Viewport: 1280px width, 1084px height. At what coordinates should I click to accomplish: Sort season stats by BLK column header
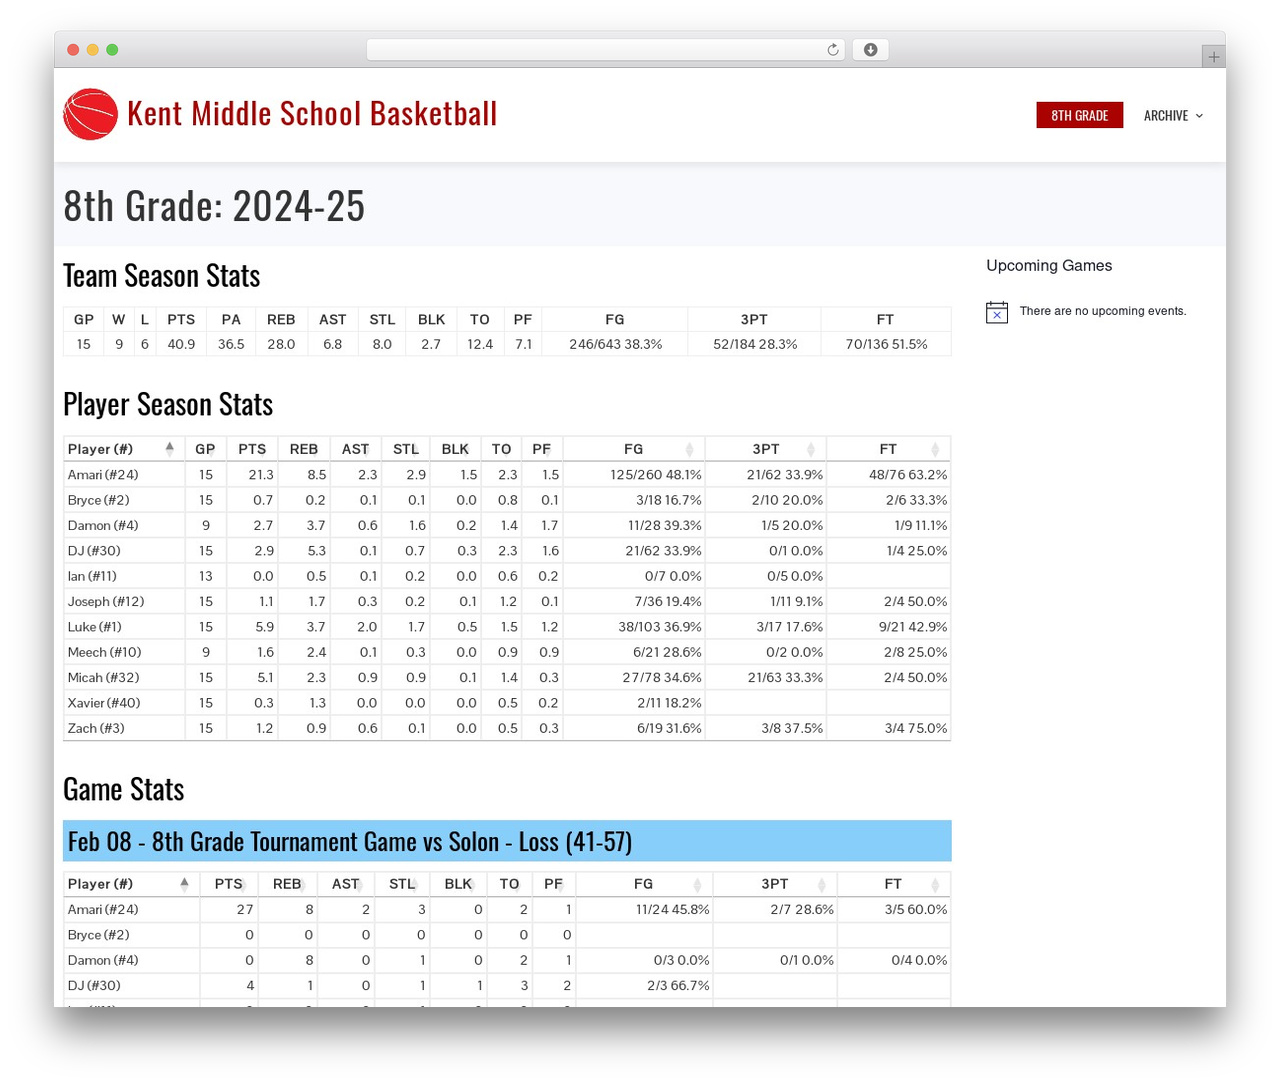tap(455, 449)
